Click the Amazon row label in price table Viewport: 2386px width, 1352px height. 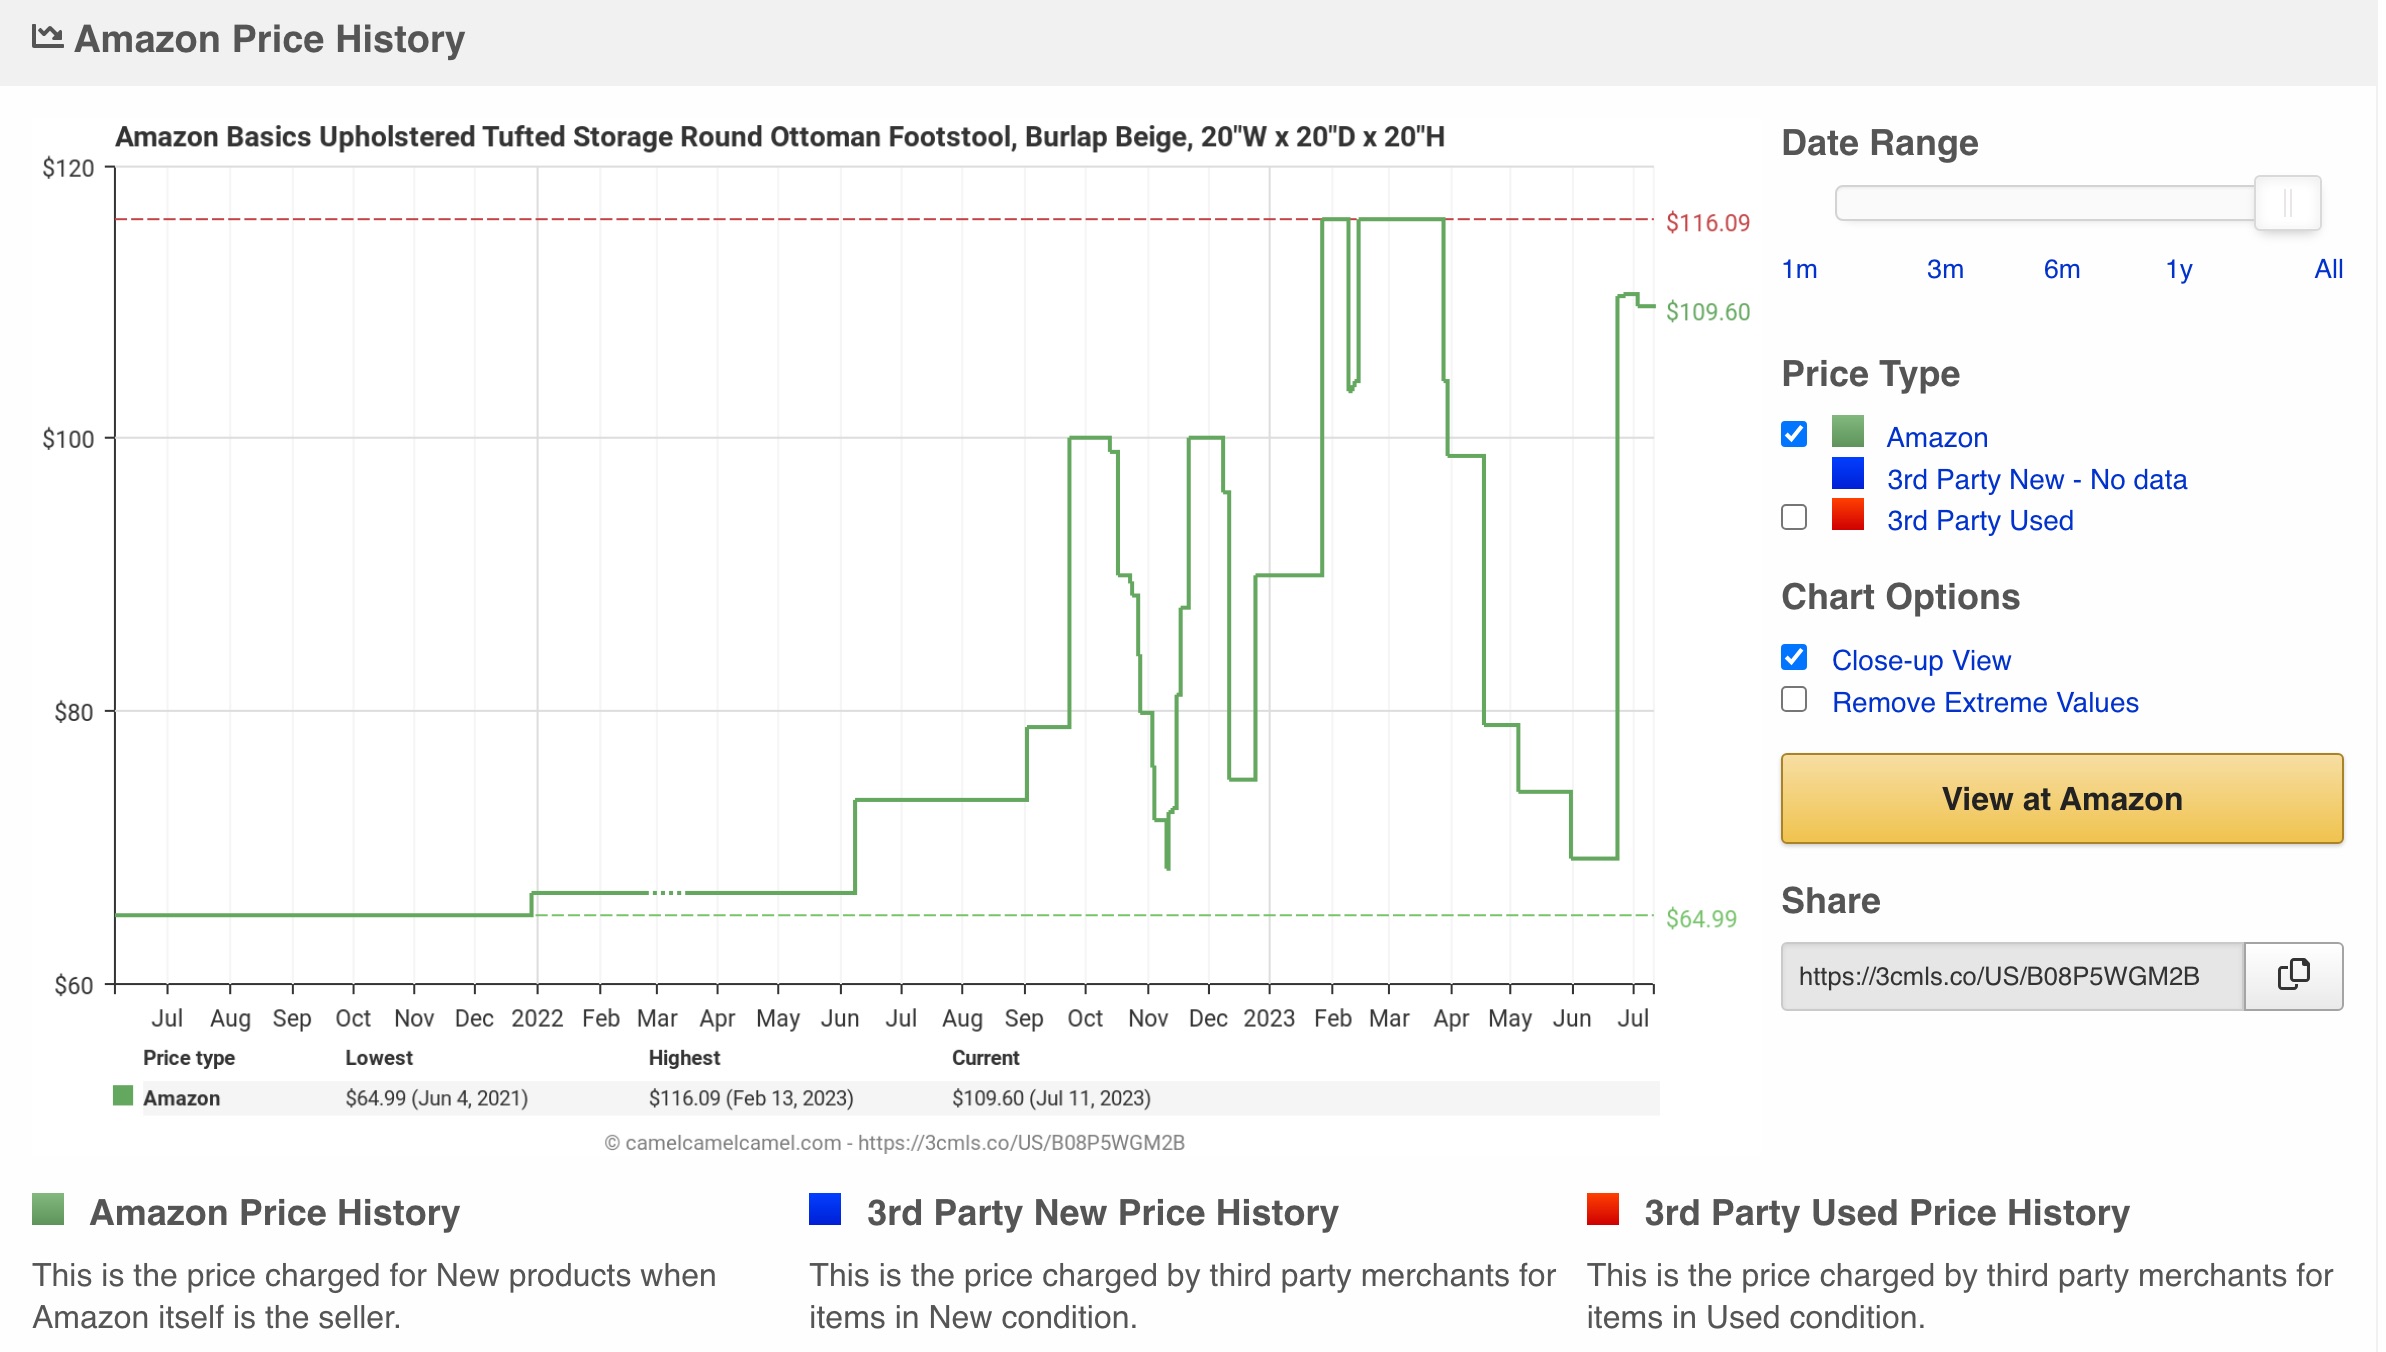click(181, 1097)
